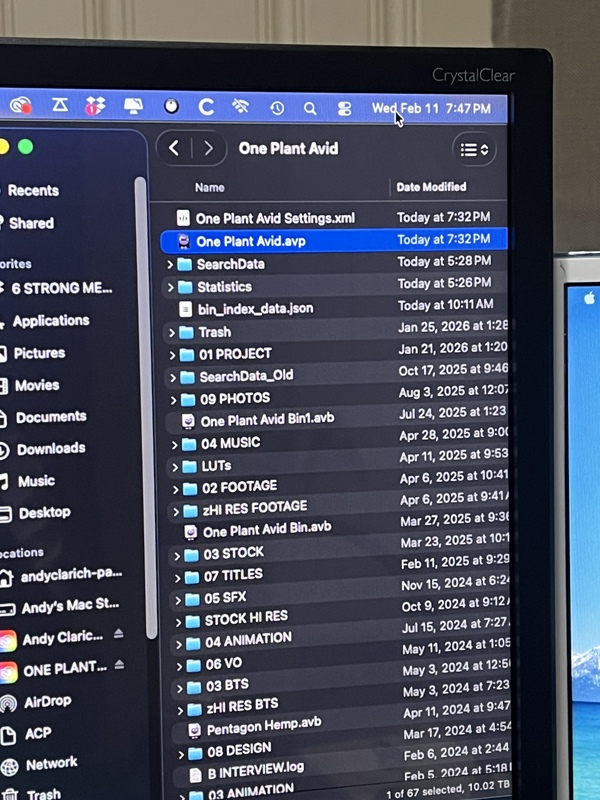Sort files by Date Modified column

pos(431,187)
